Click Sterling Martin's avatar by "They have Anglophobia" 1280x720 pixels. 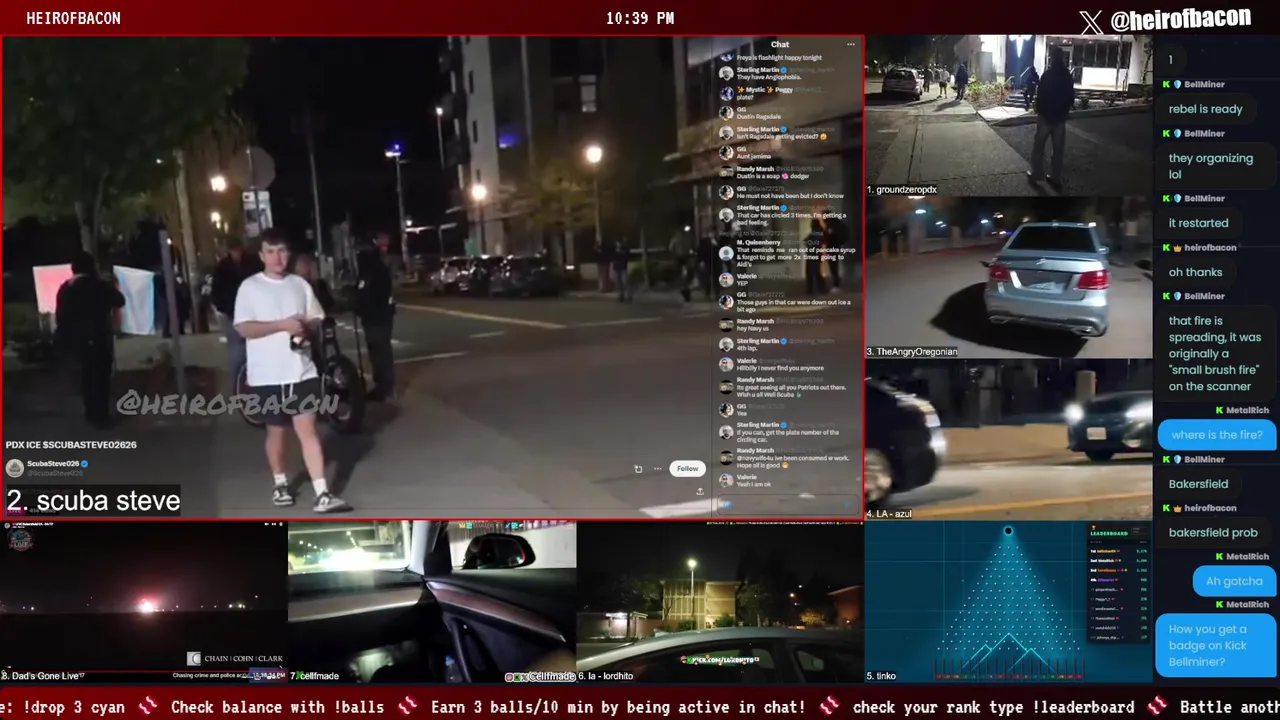click(727, 73)
